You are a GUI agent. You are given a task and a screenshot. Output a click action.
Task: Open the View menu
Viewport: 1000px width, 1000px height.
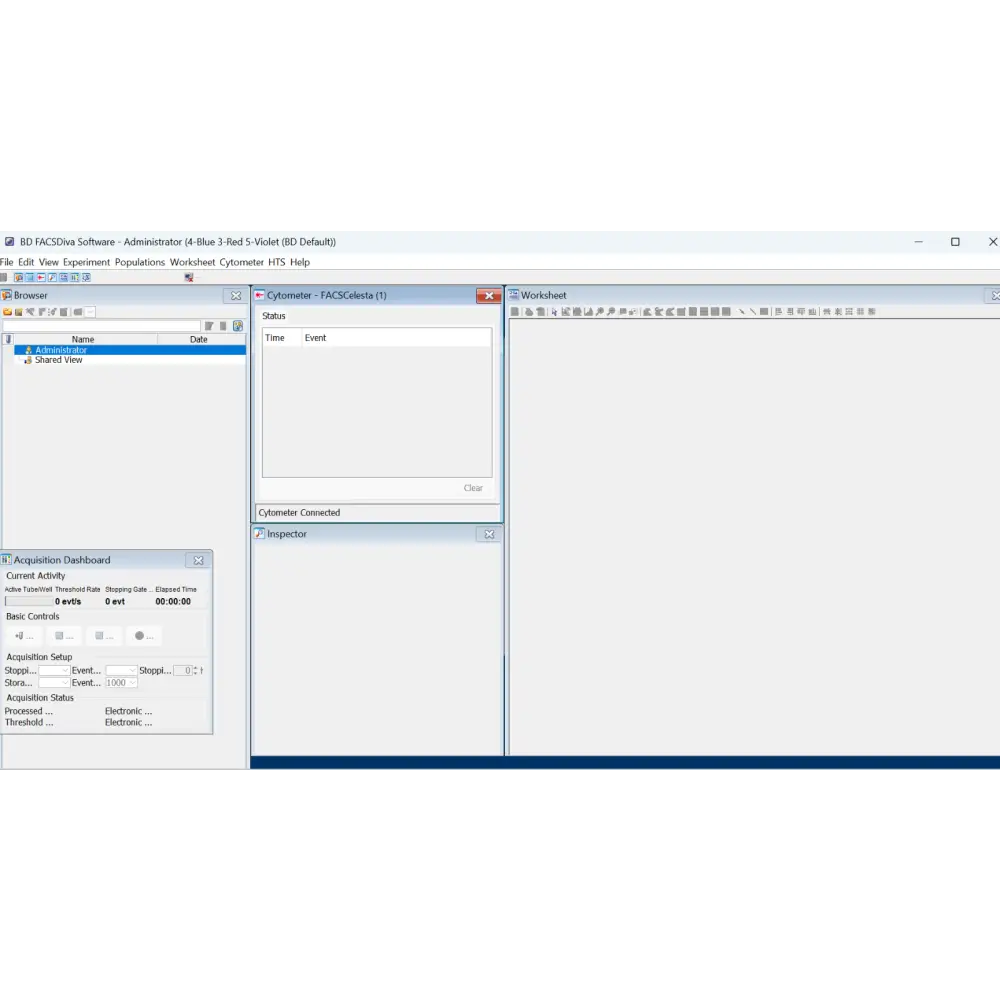pos(48,262)
